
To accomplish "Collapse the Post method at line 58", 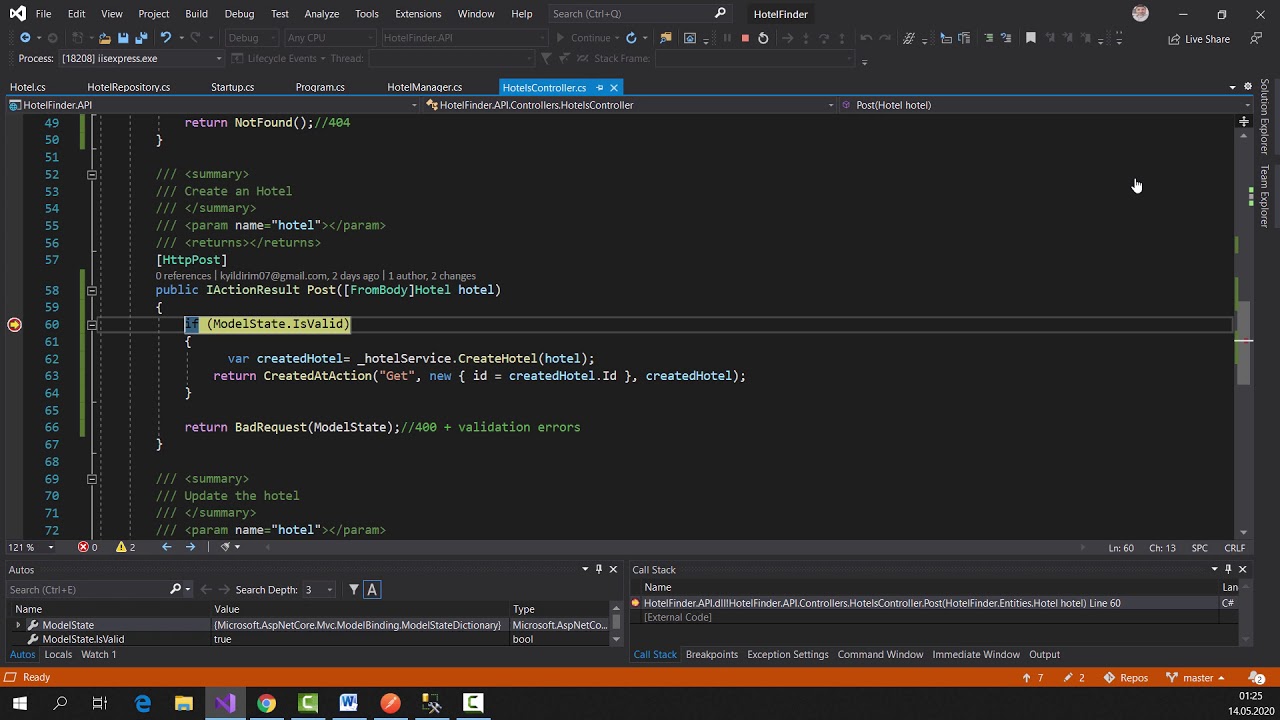I will click(91, 290).
